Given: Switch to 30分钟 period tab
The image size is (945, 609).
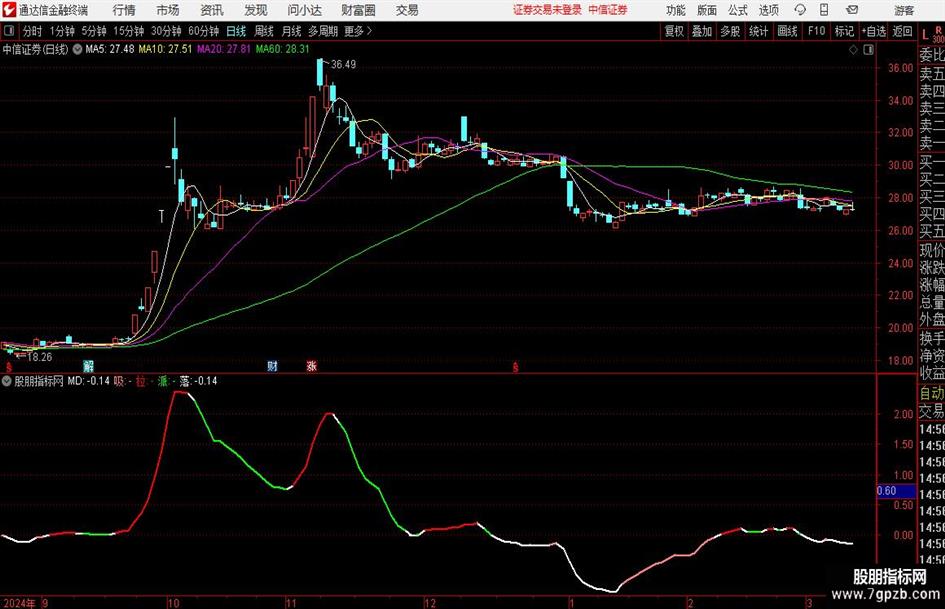Looking at the screenshot, I should tap(166, 31).
